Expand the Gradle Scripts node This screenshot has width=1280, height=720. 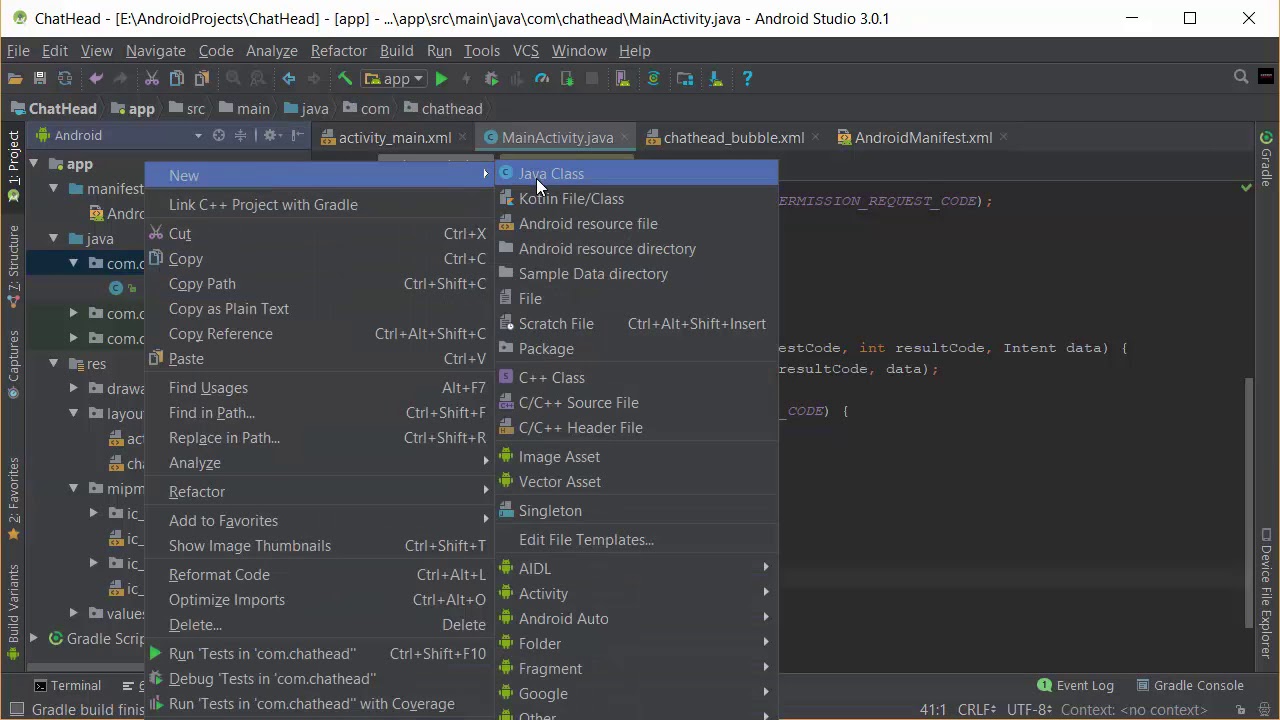(34, 638)
